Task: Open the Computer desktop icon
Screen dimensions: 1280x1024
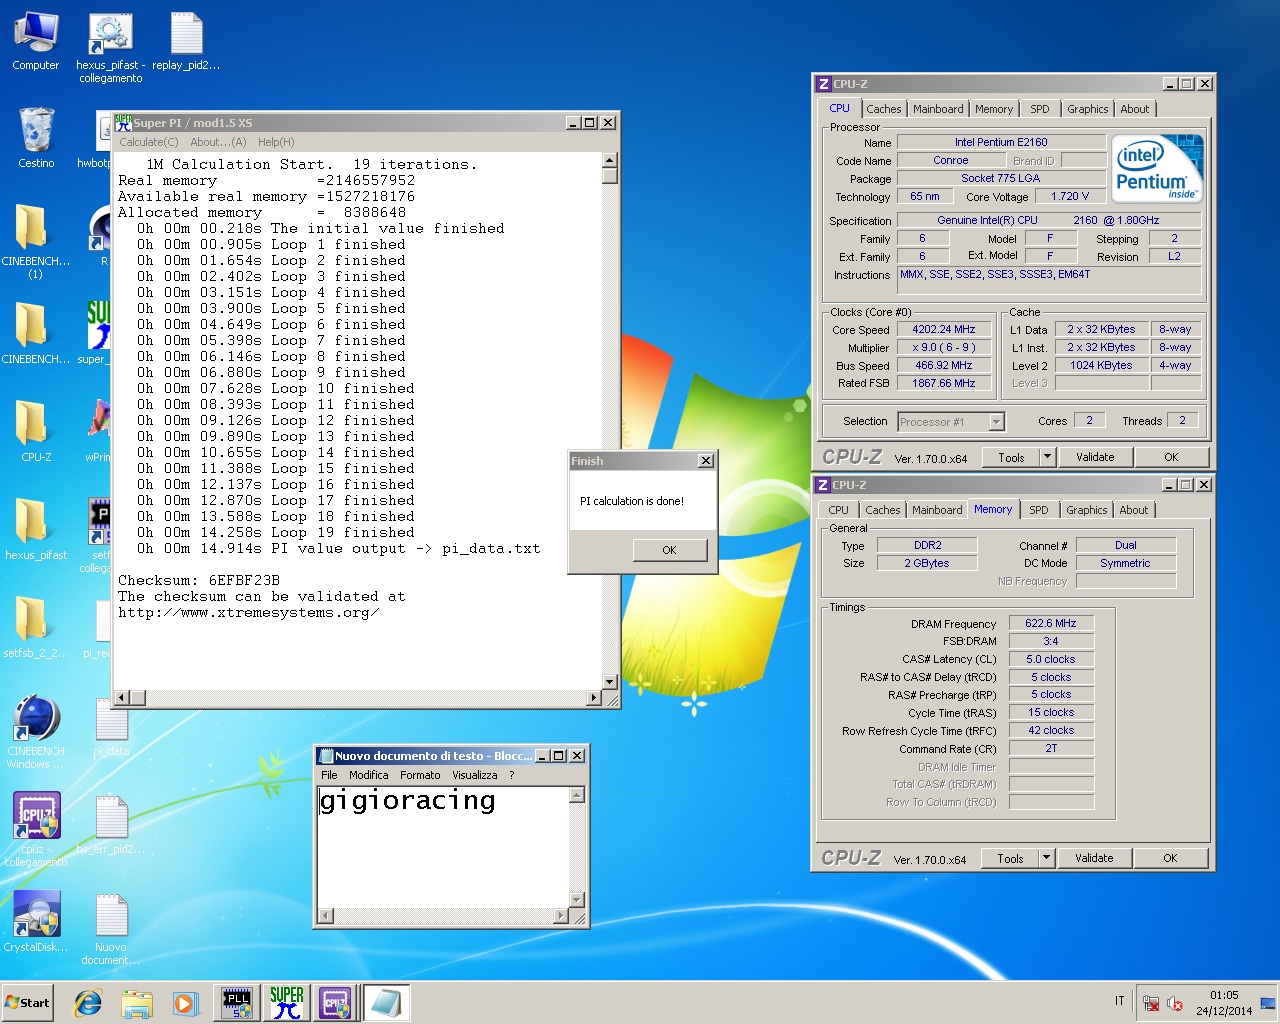Action: [x=36, y=42]
